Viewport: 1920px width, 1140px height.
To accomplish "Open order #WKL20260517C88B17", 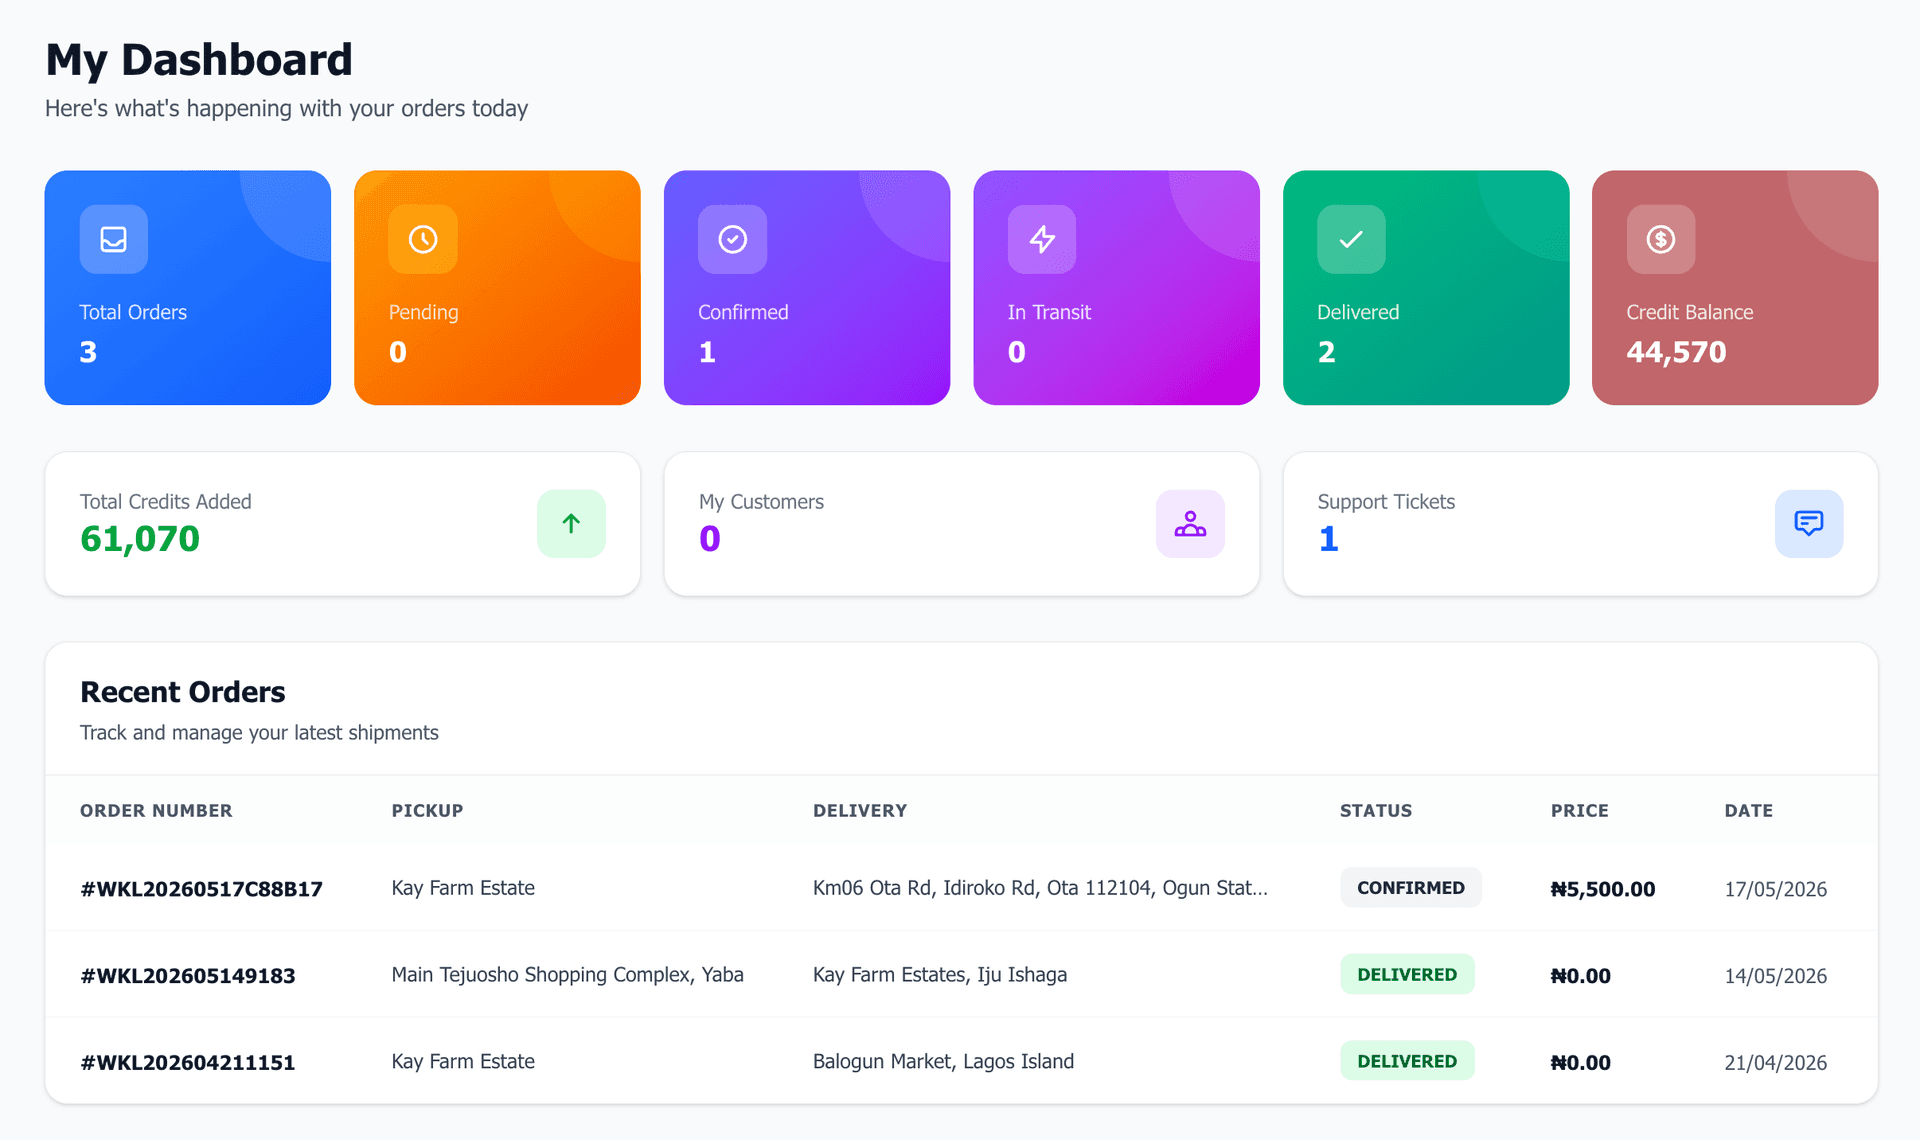I will click(201, 889).
